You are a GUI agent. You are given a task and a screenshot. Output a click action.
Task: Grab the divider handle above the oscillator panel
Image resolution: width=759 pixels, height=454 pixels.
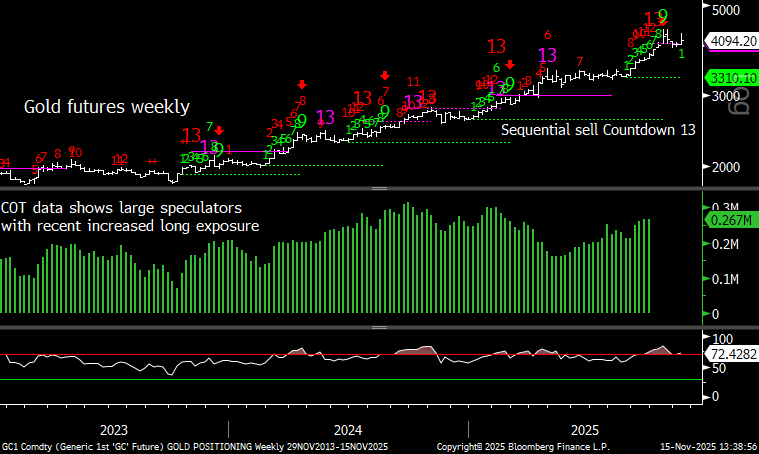(x=379, y=327)
